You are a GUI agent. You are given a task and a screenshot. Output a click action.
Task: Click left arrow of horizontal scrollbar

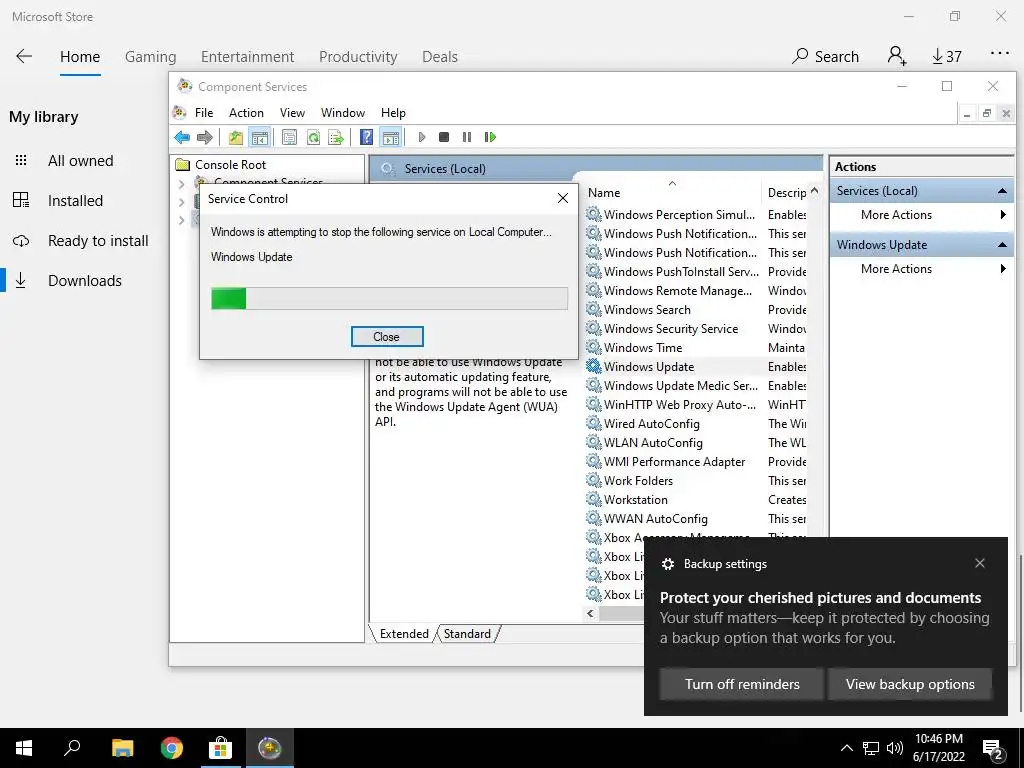pos(590,613)
